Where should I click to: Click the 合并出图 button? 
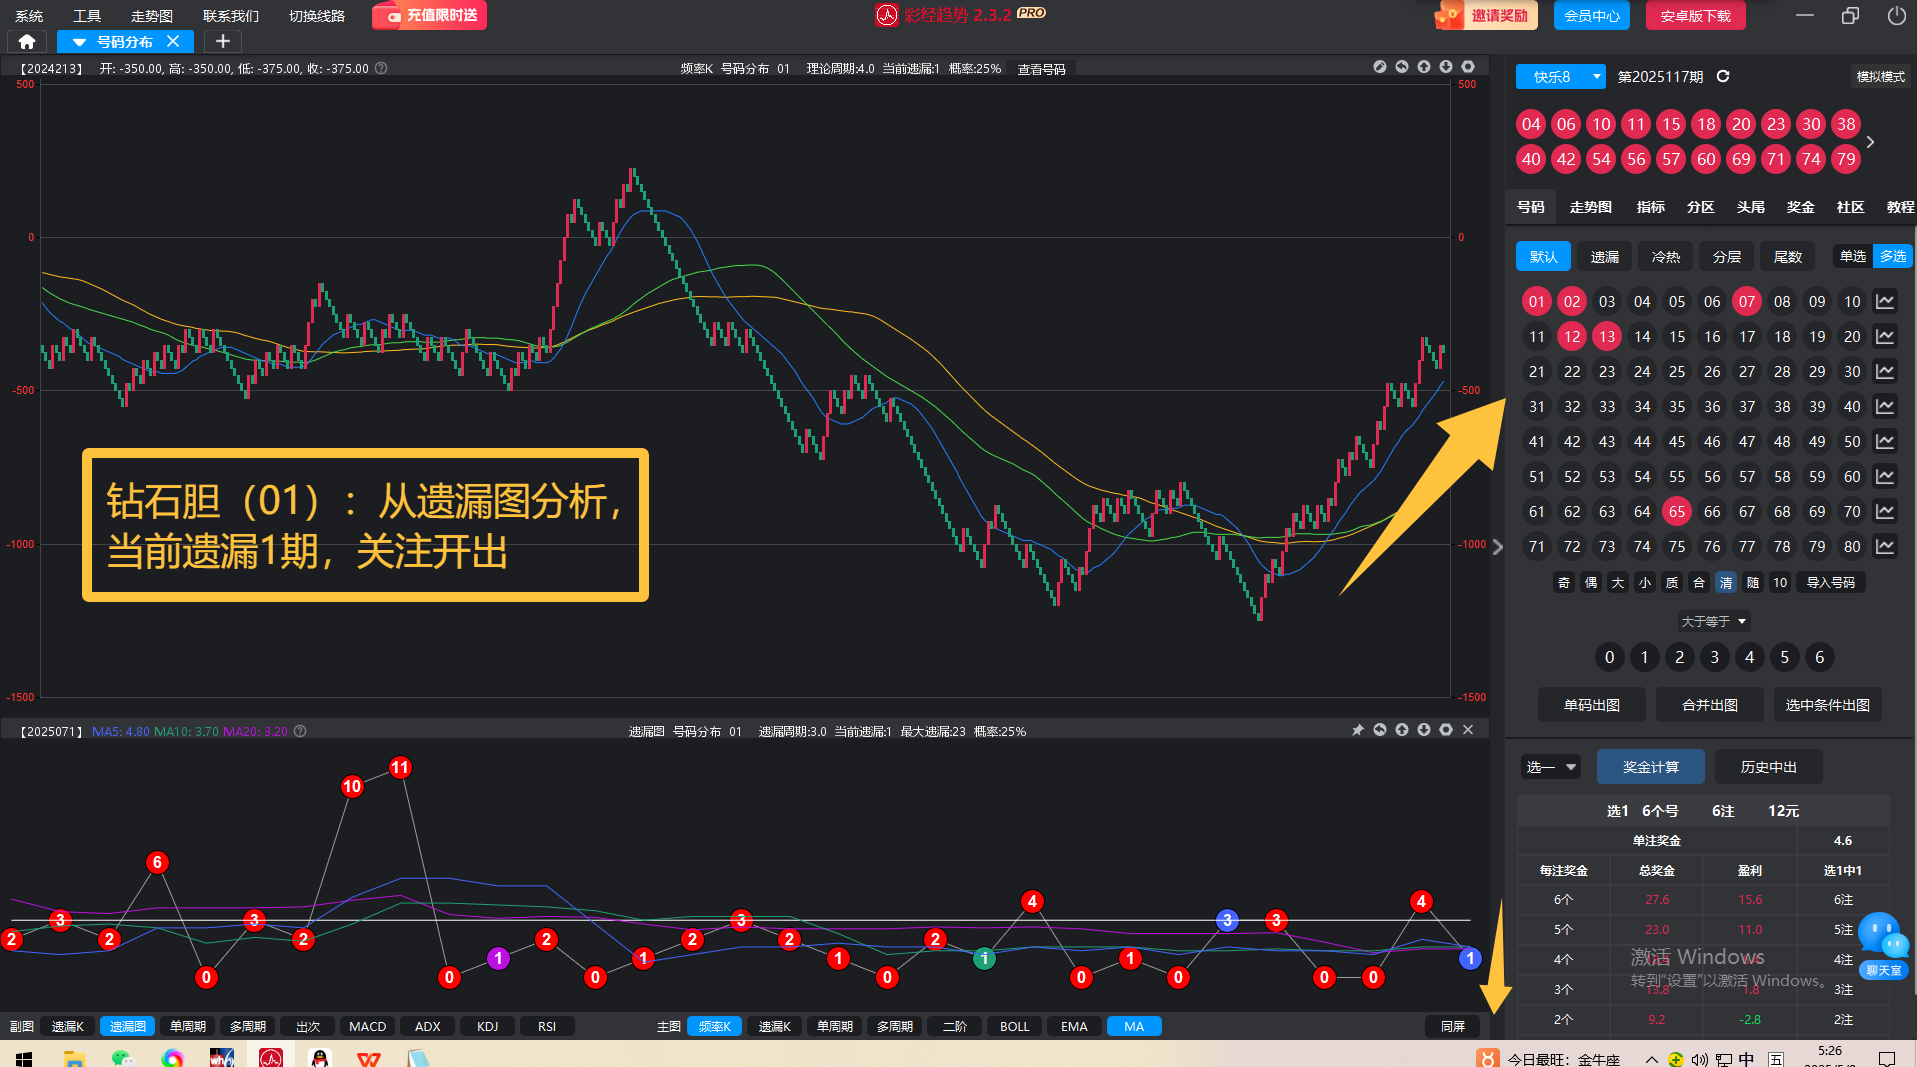(1710, 705)
